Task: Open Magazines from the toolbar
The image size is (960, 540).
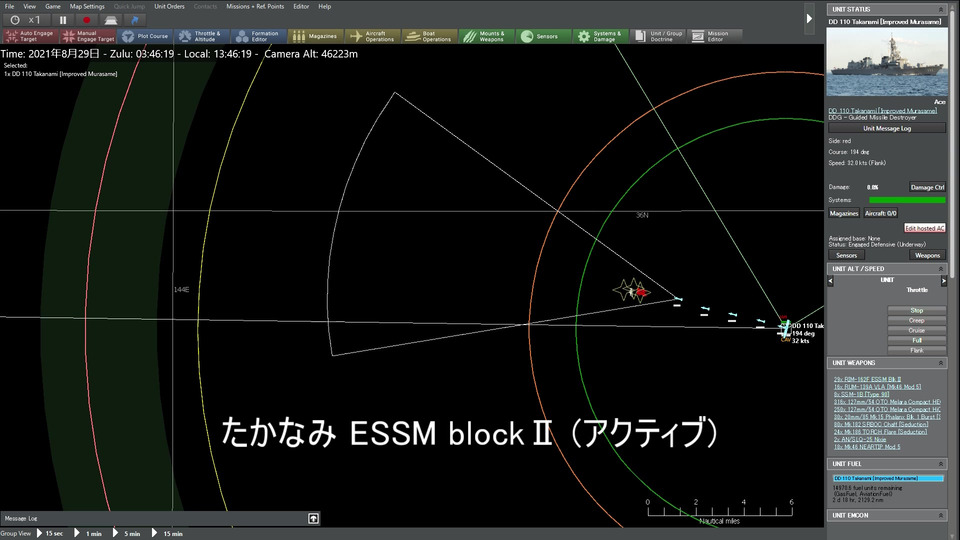Action: [x=315, y=36]
